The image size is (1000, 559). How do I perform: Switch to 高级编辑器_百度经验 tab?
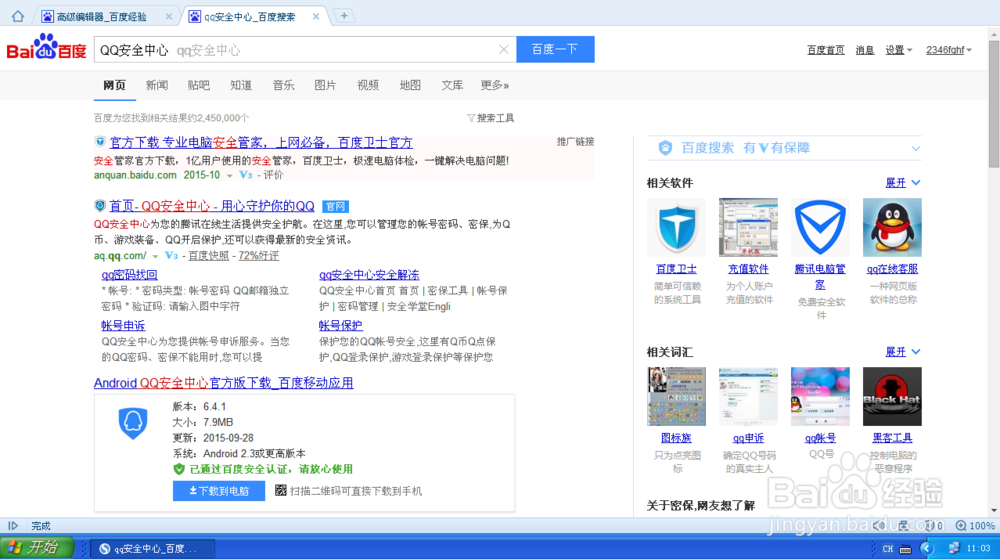(102, 17)
